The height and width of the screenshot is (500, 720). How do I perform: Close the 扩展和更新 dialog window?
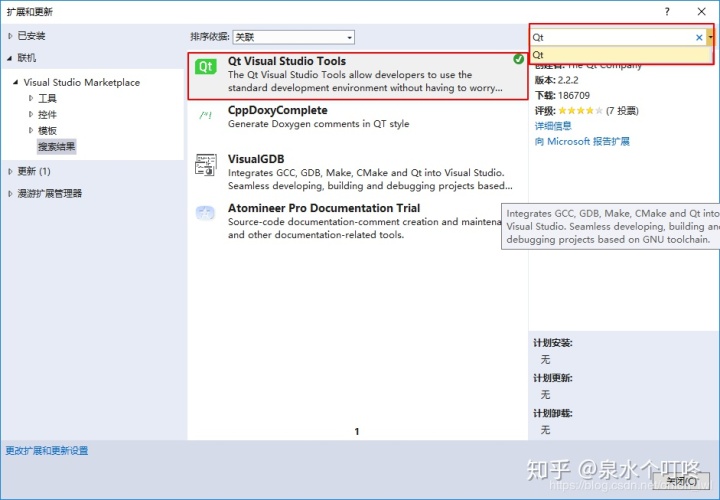tap(701, 12)
